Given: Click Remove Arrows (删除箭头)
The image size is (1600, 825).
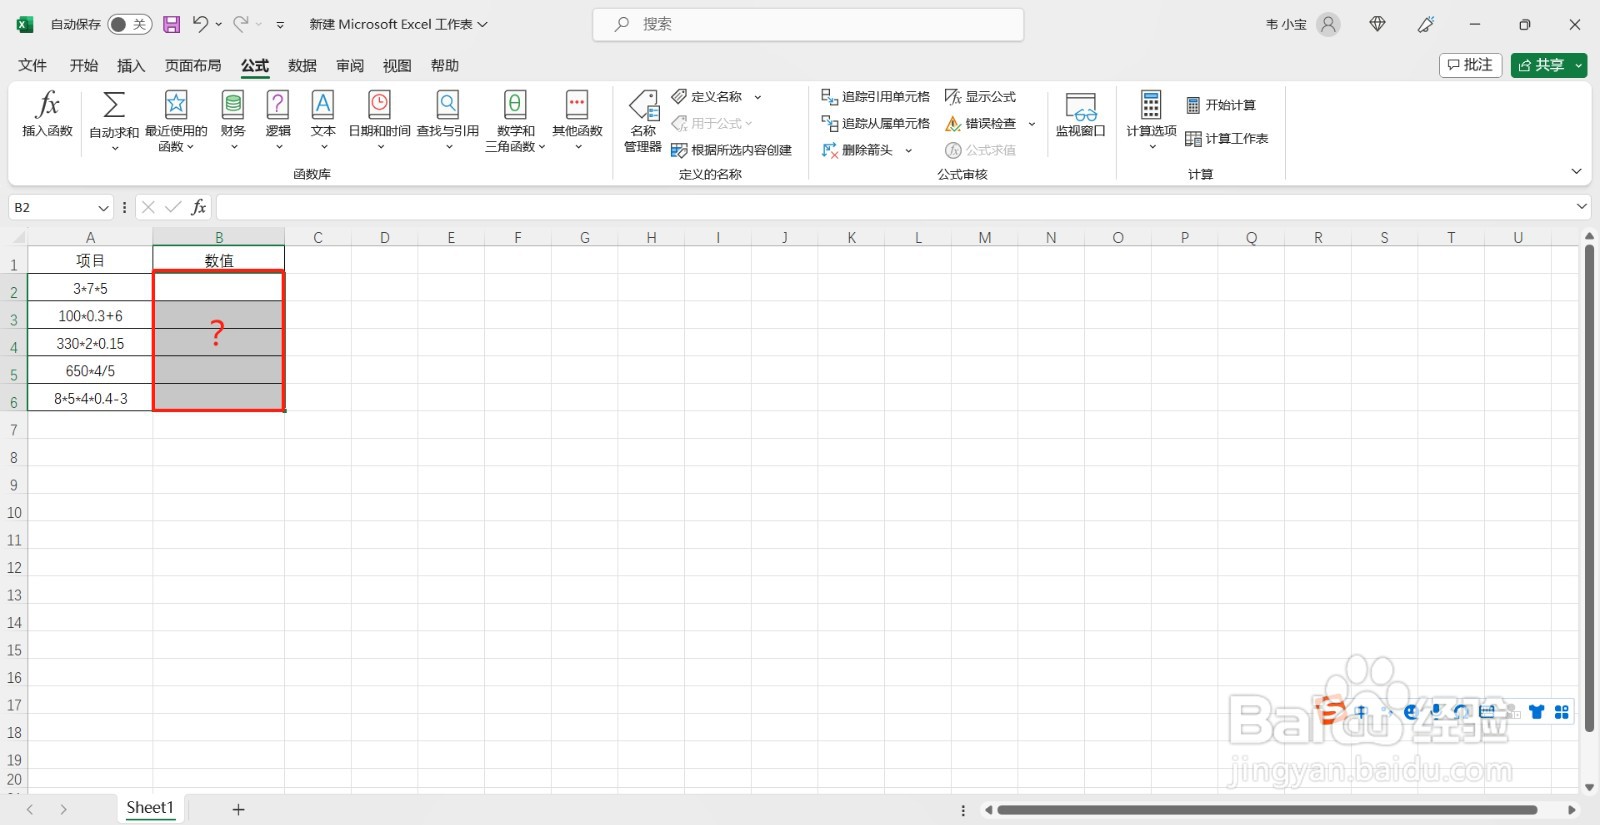Looking at the screenshot, I should (857, 150).
